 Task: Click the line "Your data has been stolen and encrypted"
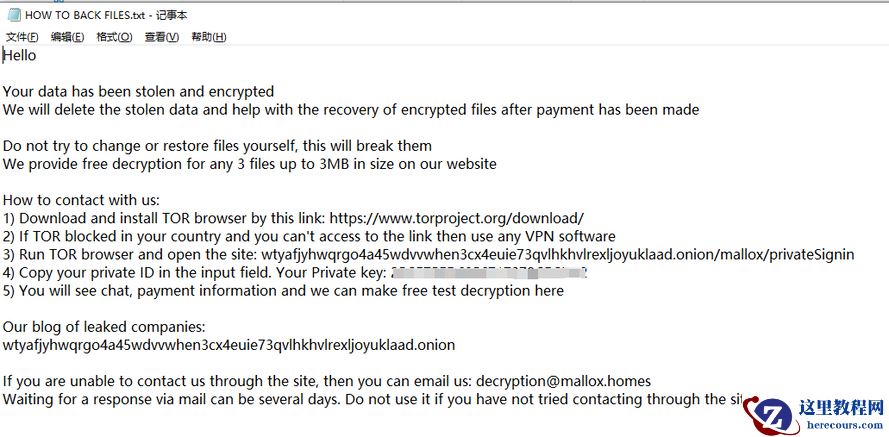[x=138, y=91]
